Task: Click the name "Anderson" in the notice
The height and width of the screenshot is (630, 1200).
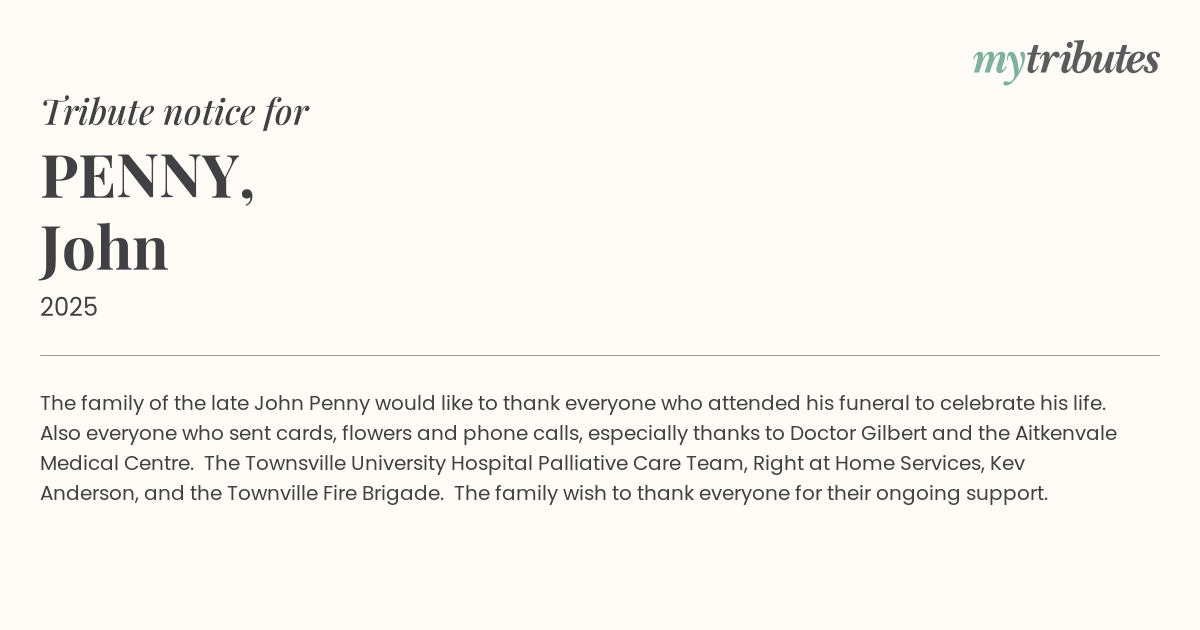Action: click(x=85, y=493)
